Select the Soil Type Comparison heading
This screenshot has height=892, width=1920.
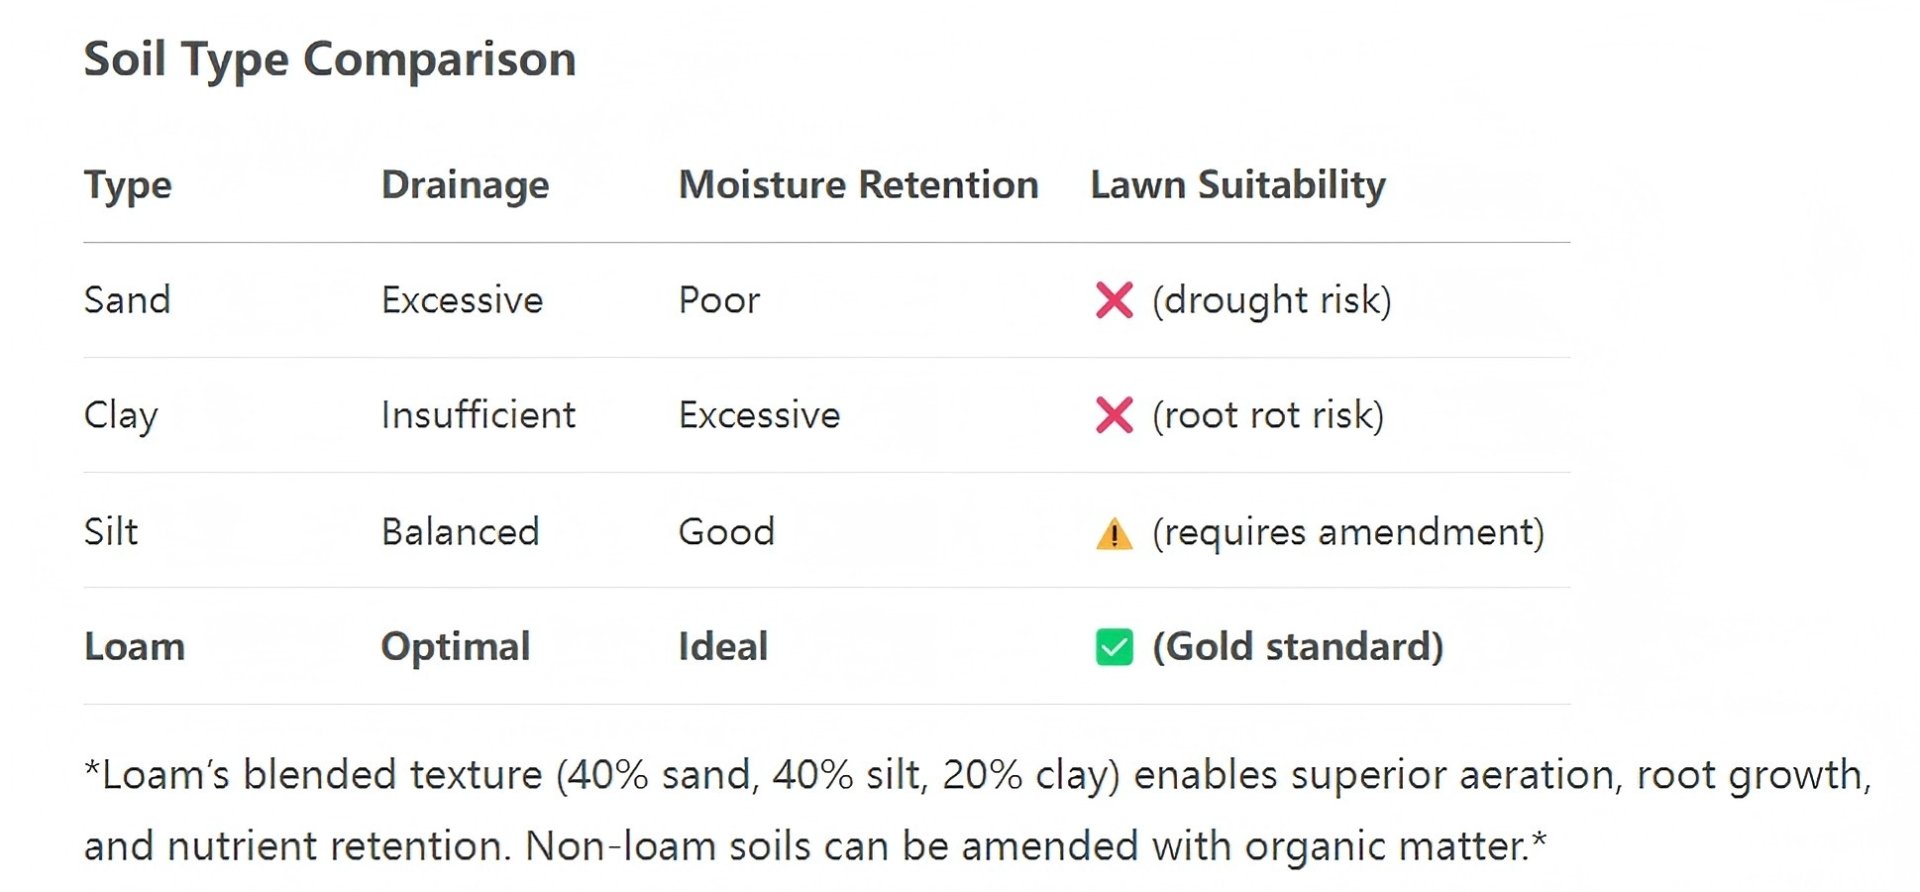coord(330,59)
